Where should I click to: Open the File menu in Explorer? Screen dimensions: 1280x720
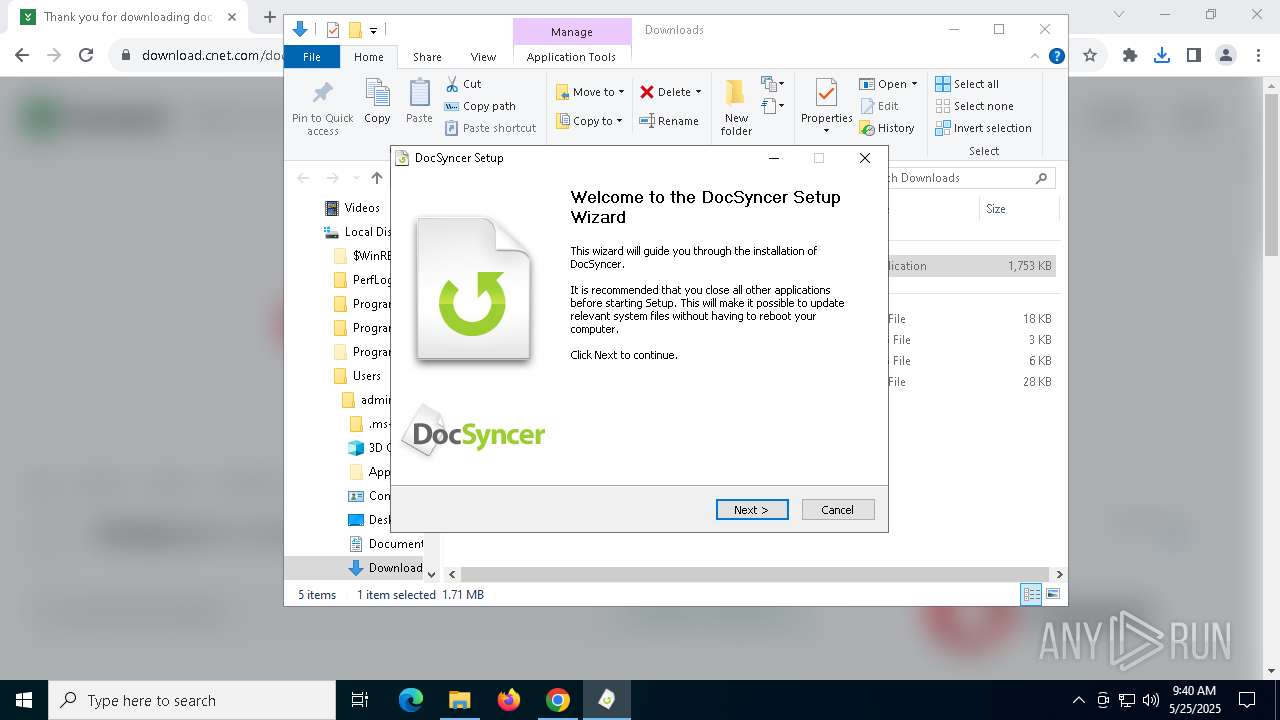312,57
